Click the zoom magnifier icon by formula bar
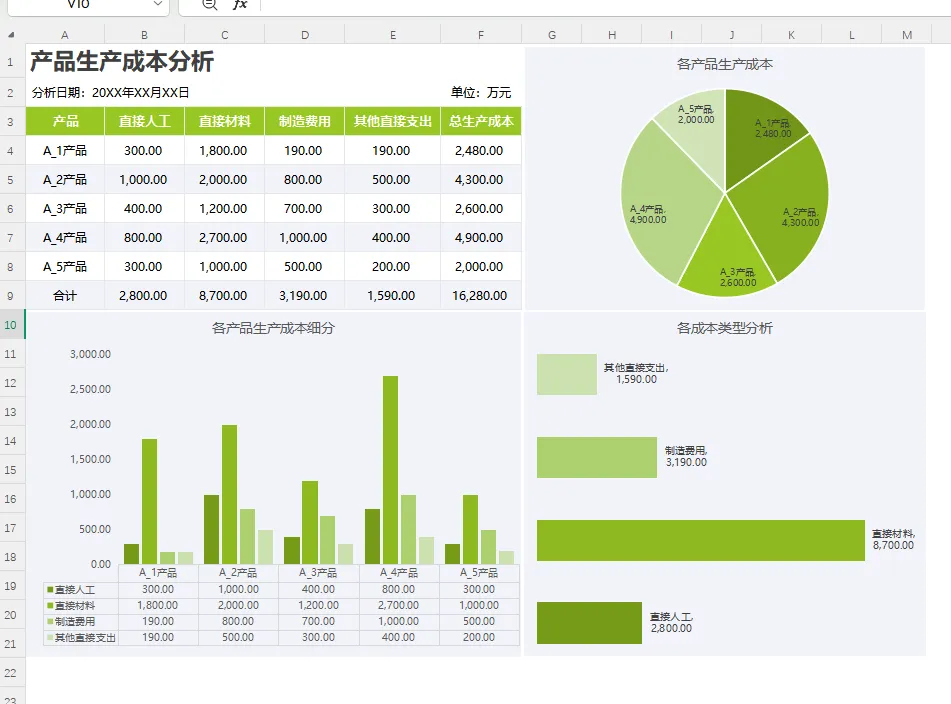This screenshot has height=704, width=951. tap(209, 5)
